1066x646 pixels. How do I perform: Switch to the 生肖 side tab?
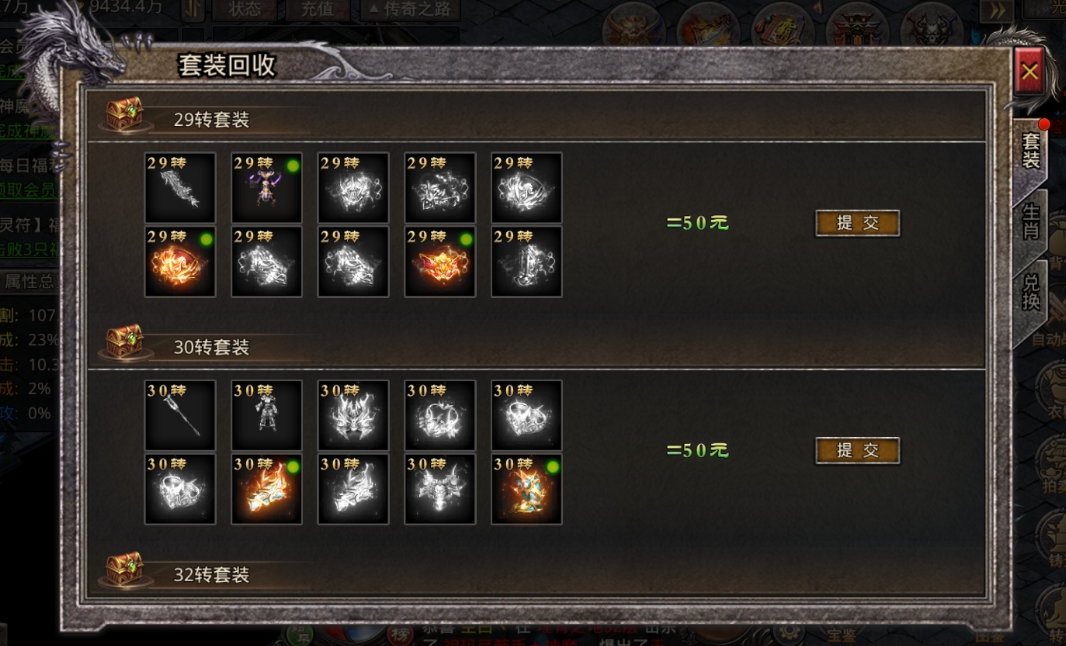1031,222
